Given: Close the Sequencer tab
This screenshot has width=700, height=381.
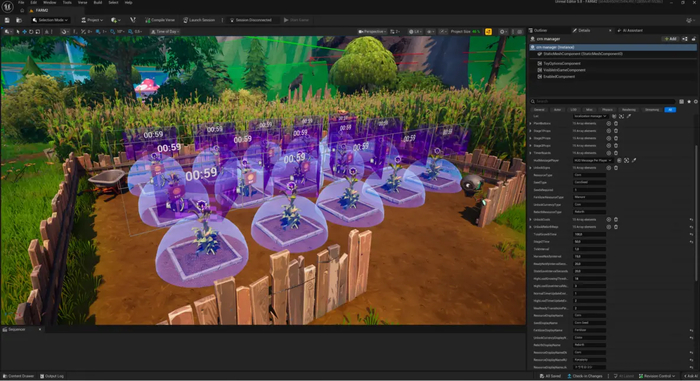Looking at the screenshot, I should pos(40,330).
